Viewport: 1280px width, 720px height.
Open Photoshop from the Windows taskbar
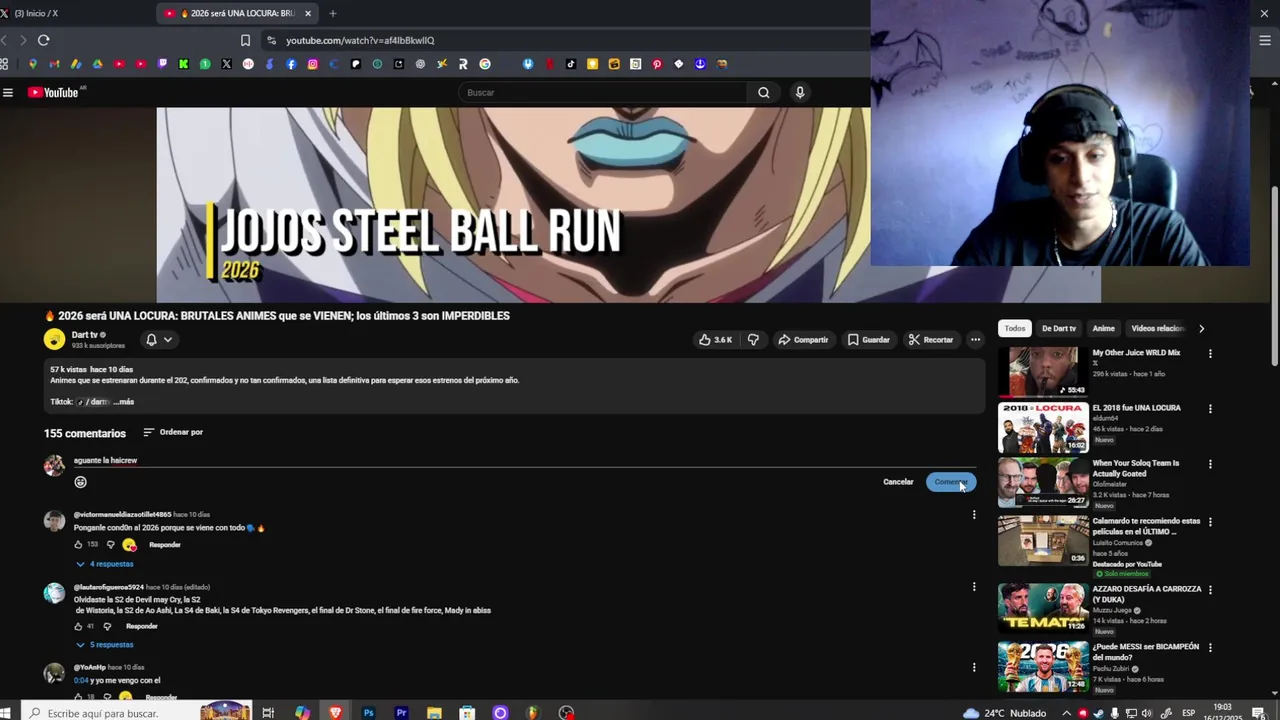(x=369, y=713)
